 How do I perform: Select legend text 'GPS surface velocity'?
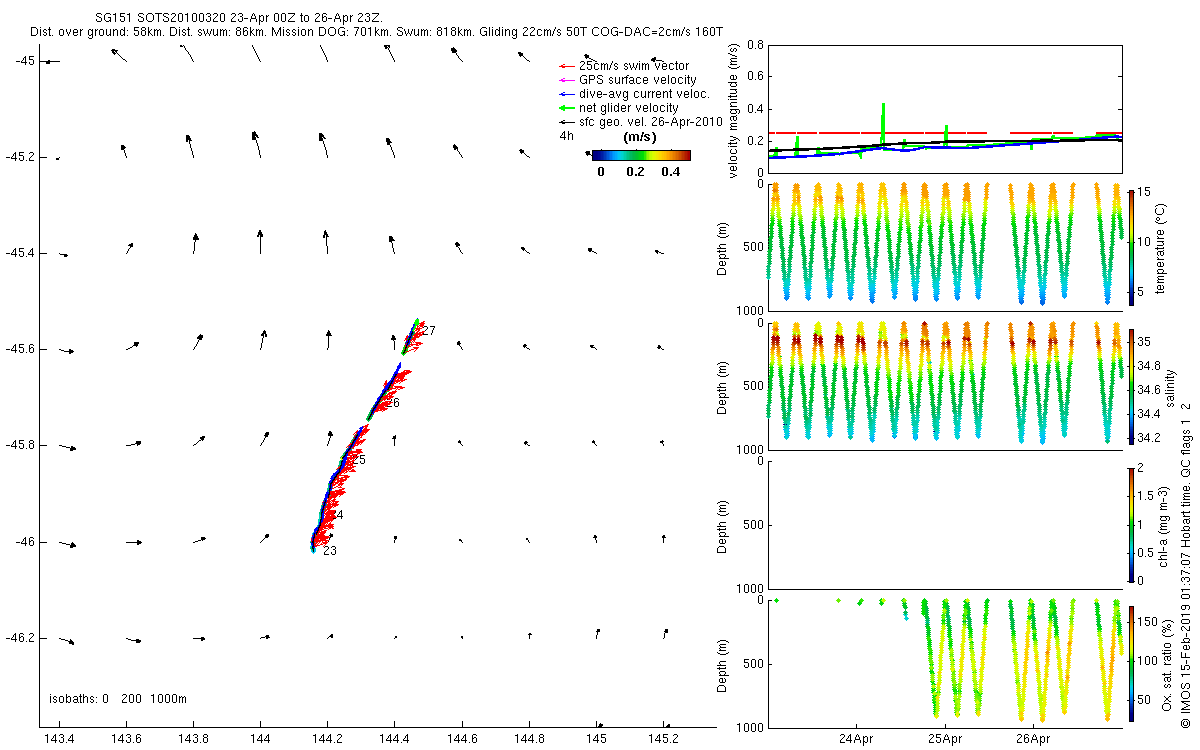[638, 80]
